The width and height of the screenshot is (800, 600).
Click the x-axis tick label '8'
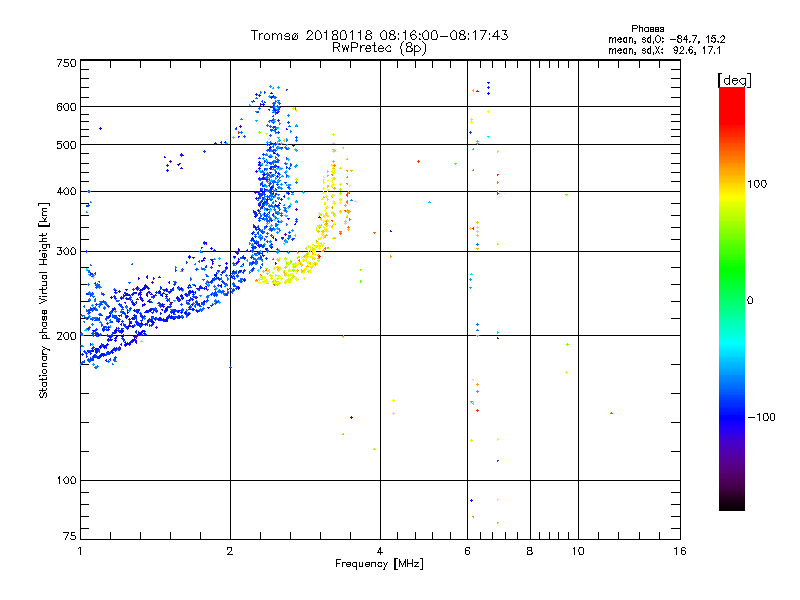[530, 551]
